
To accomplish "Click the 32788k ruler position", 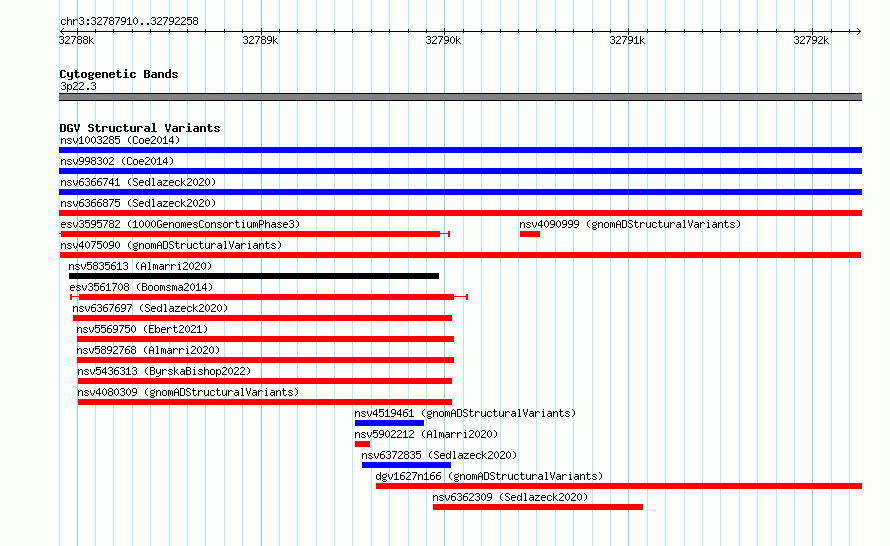I will (77, 40).
